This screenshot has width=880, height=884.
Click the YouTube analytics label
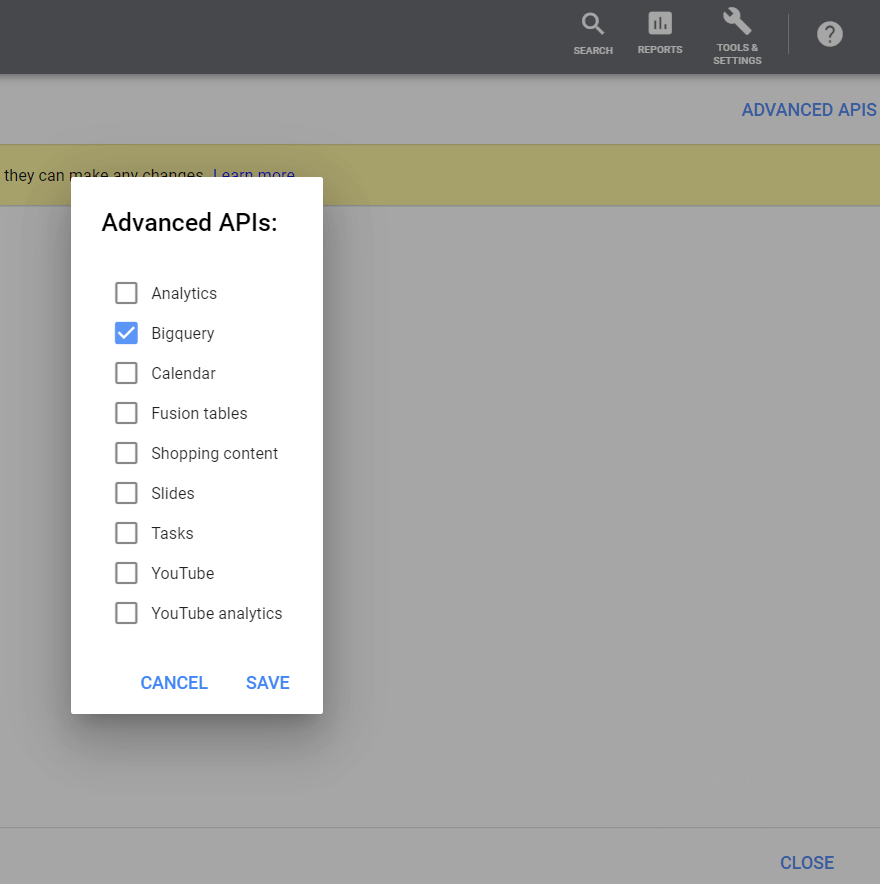[216, 614]
